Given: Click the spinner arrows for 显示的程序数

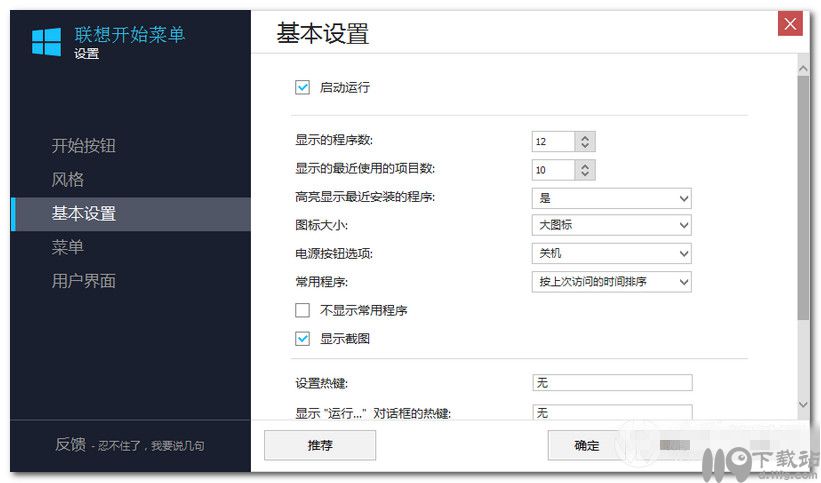Looking at the screenshot, I should (585, 141).
